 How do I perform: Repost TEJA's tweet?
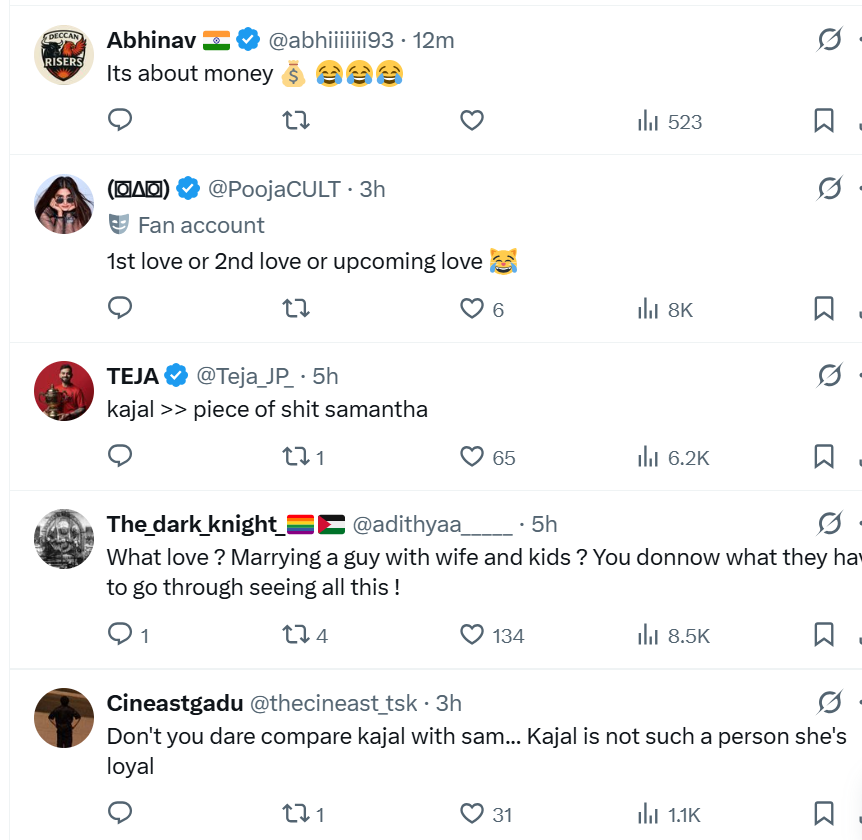coord(296,457)
